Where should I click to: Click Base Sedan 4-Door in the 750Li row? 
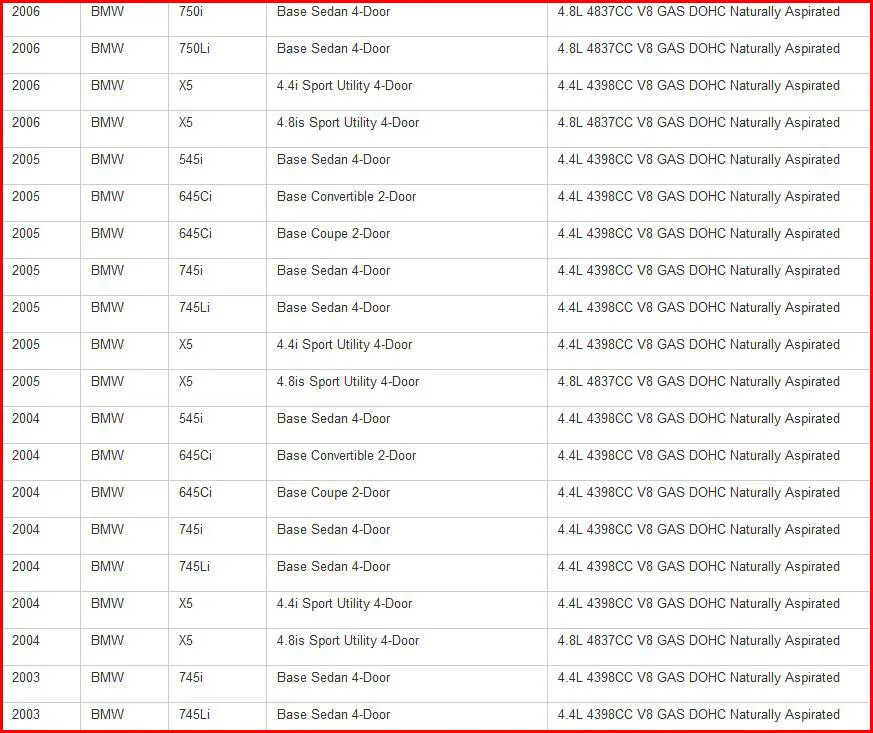pyautogui.click(x=333, y=48)
